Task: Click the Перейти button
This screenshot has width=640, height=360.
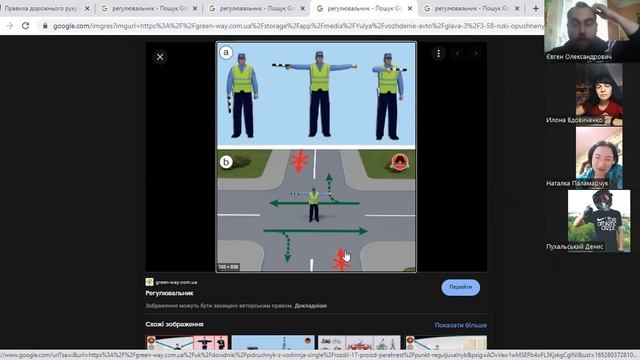Action: (x=460, y=287)
